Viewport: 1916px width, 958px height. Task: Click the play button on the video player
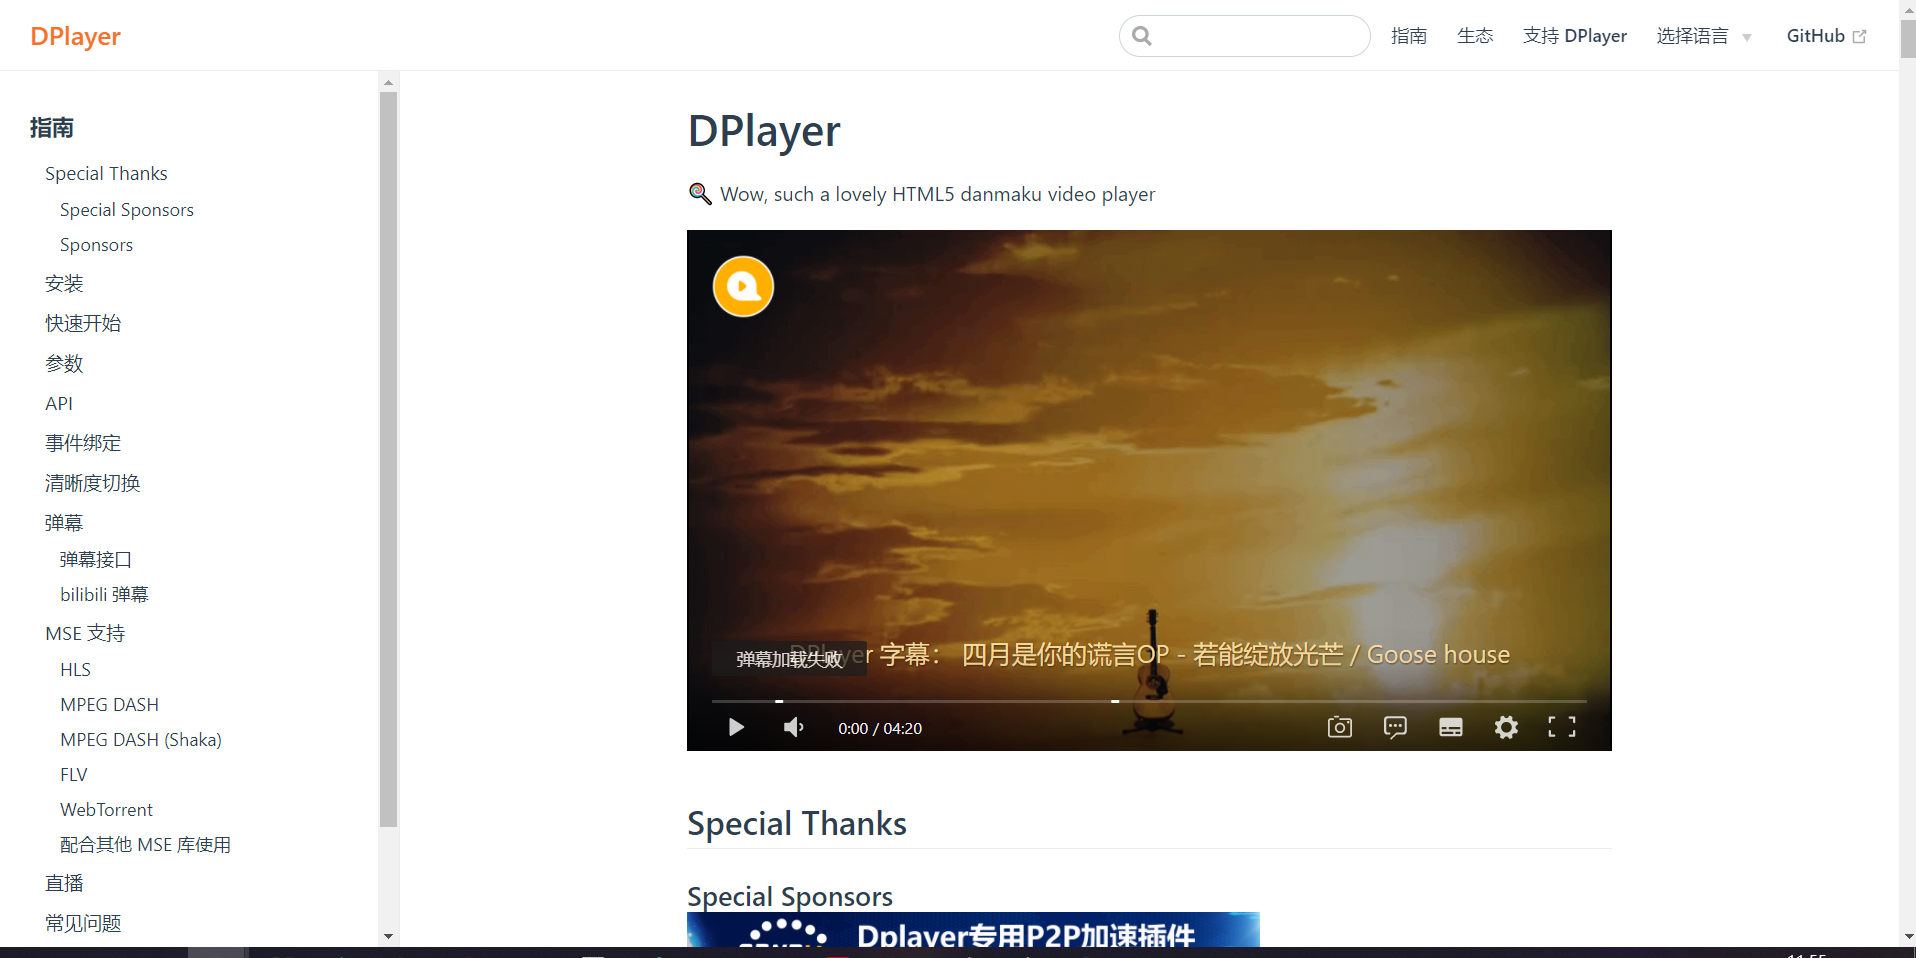(x=736, y=727)
